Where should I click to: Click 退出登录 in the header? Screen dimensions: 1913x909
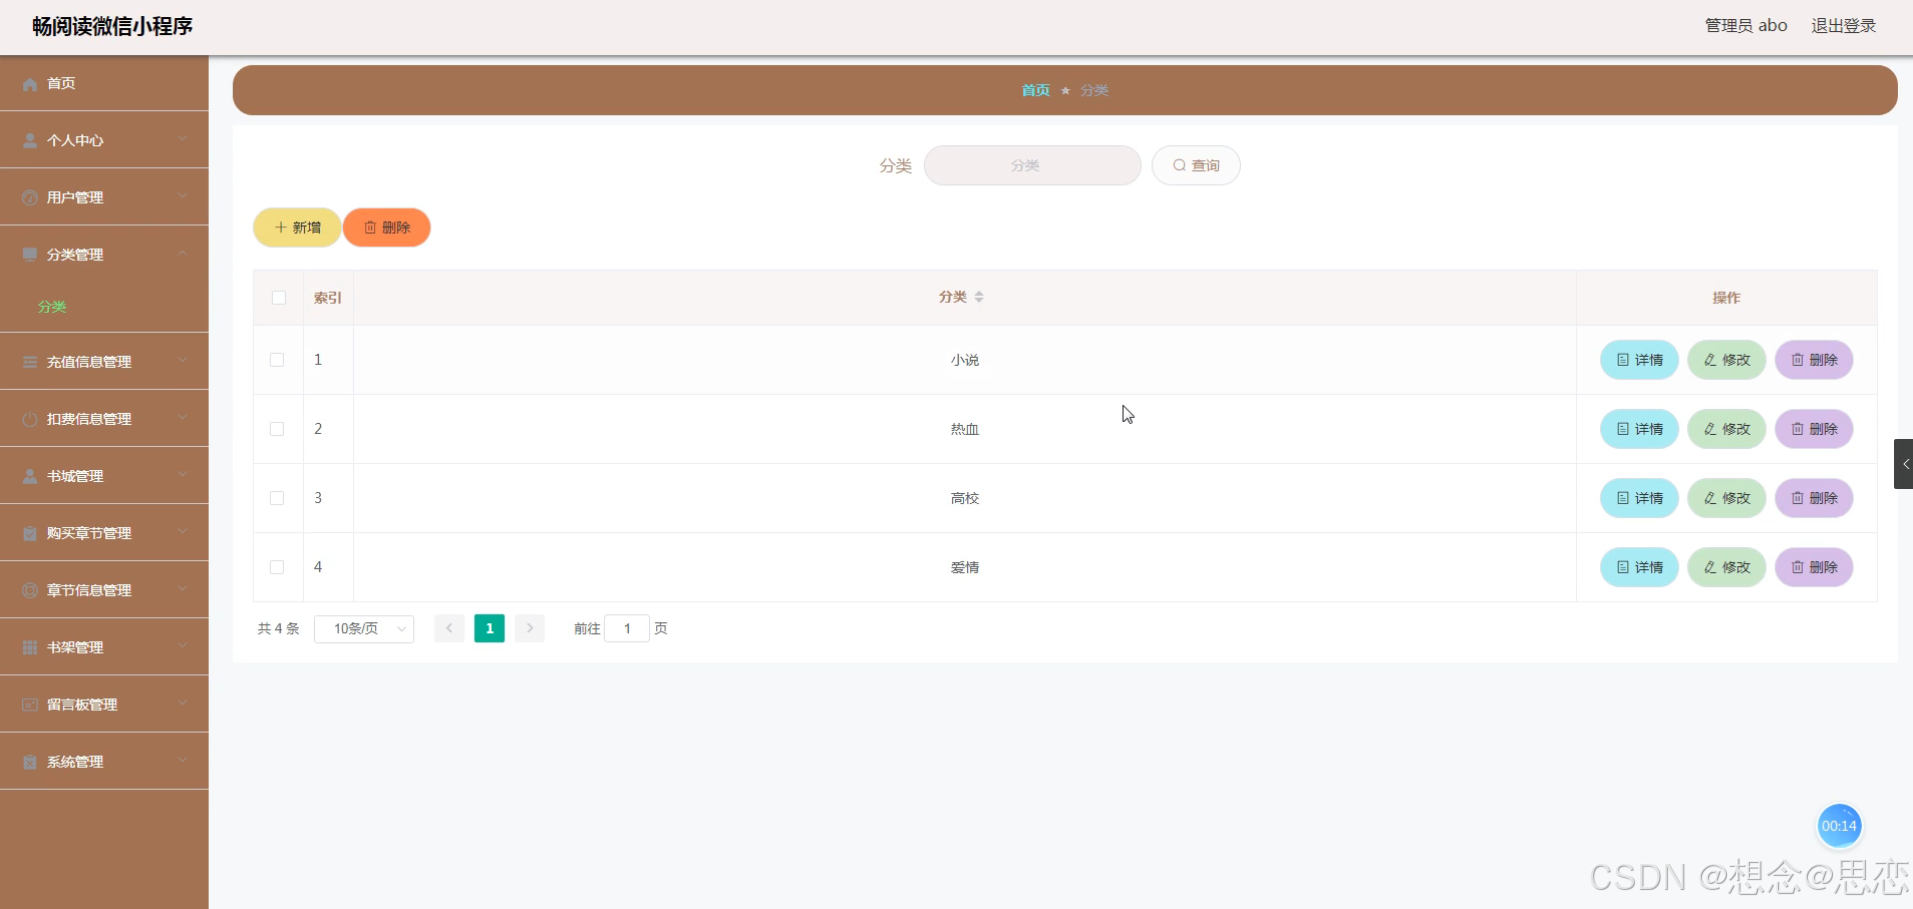pos(1843,26)
